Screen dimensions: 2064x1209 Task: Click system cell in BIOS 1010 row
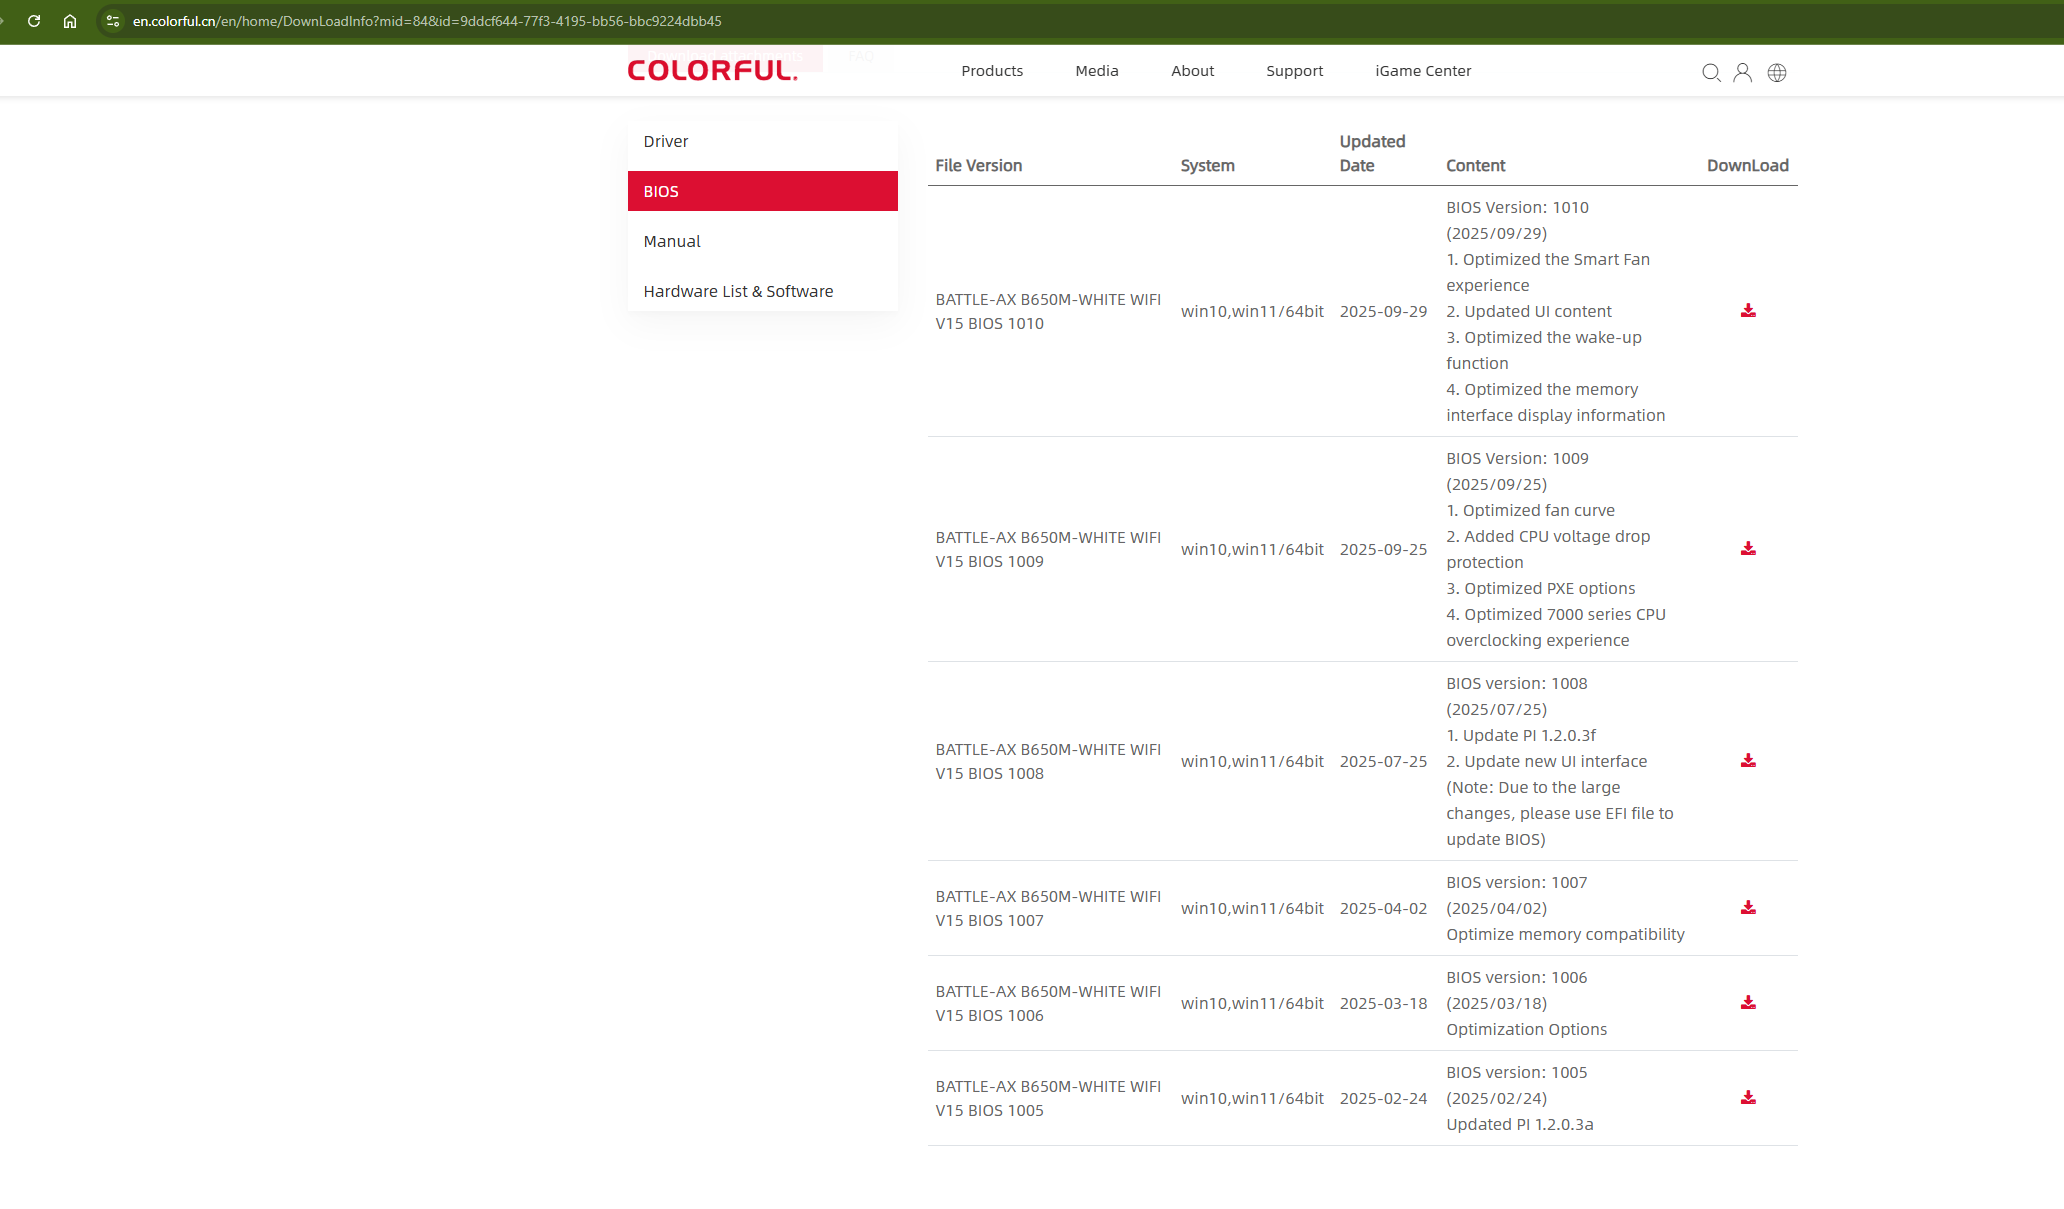(1252, 312)
